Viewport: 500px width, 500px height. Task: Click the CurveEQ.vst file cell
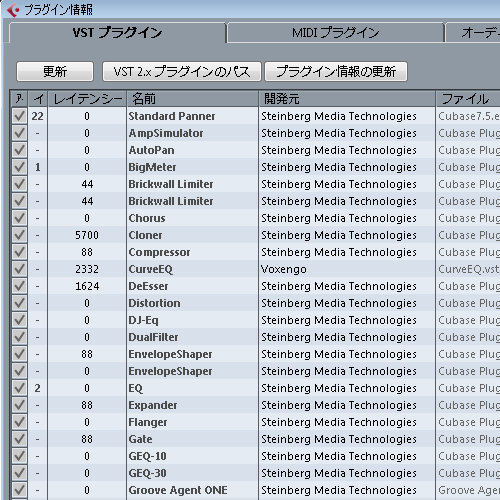click(x=469, y=269)
